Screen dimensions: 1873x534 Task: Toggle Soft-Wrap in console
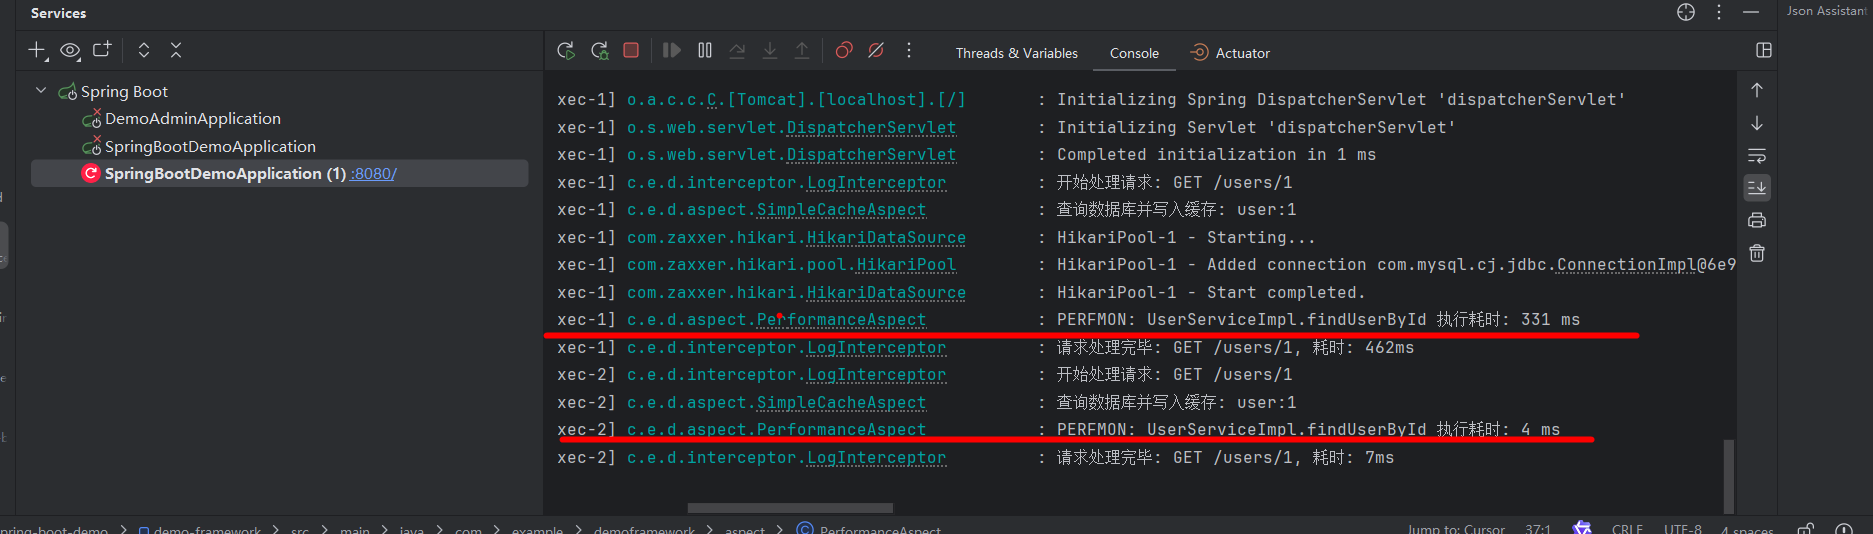(1757, 156)
